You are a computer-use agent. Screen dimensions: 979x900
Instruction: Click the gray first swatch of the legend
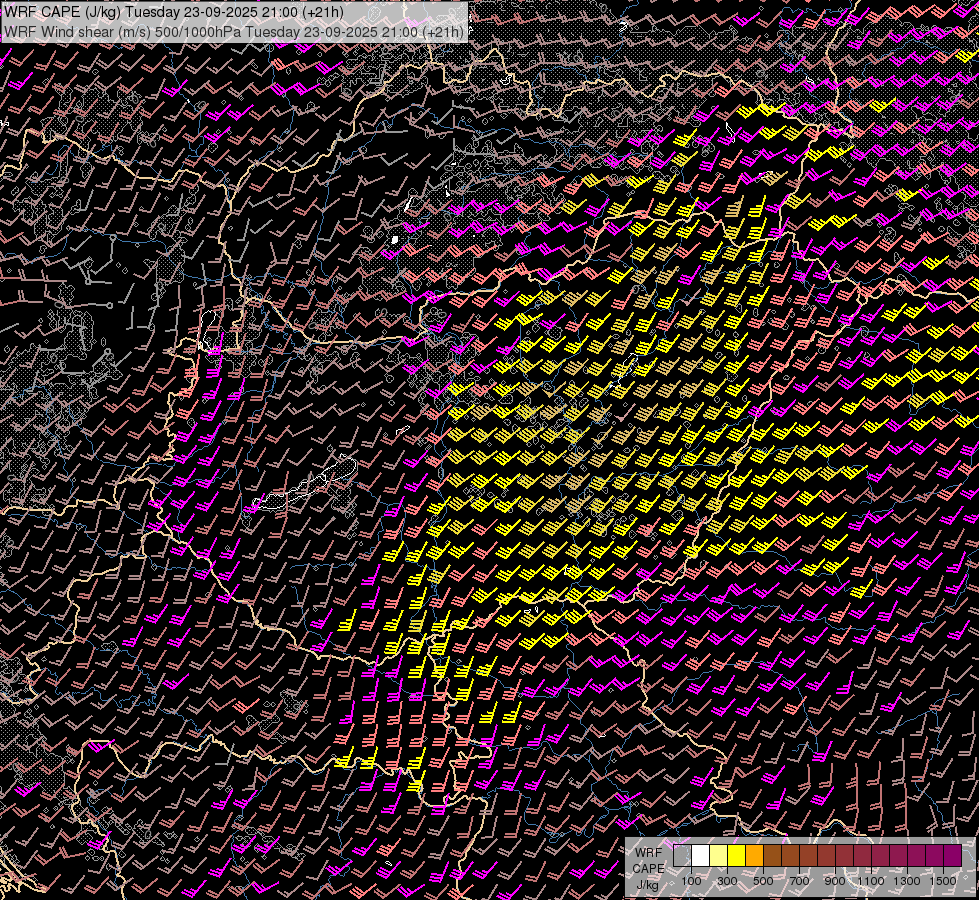(x=683, y=856)
